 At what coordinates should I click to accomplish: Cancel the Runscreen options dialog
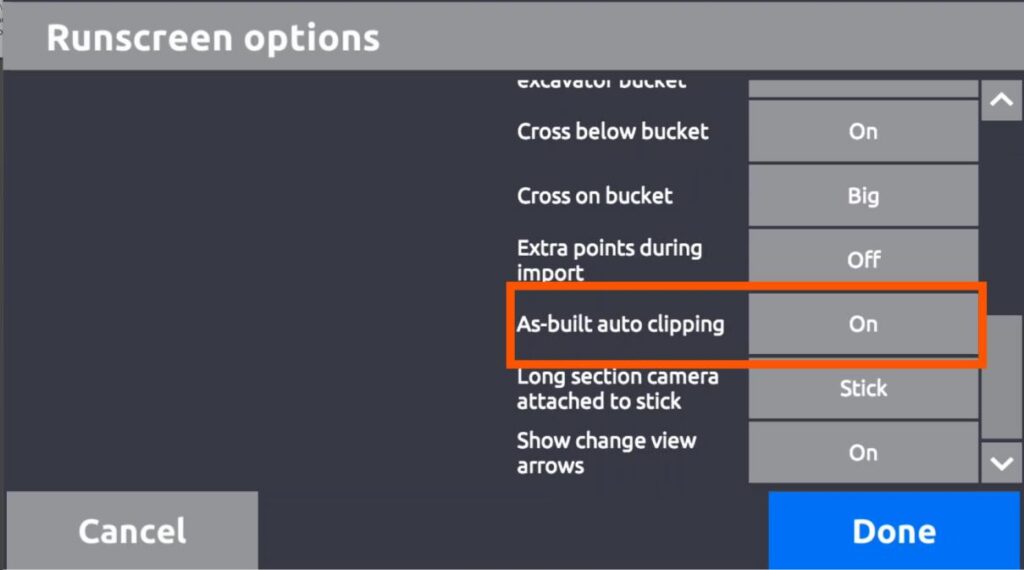pyautogui.click(x=132, y=530)
